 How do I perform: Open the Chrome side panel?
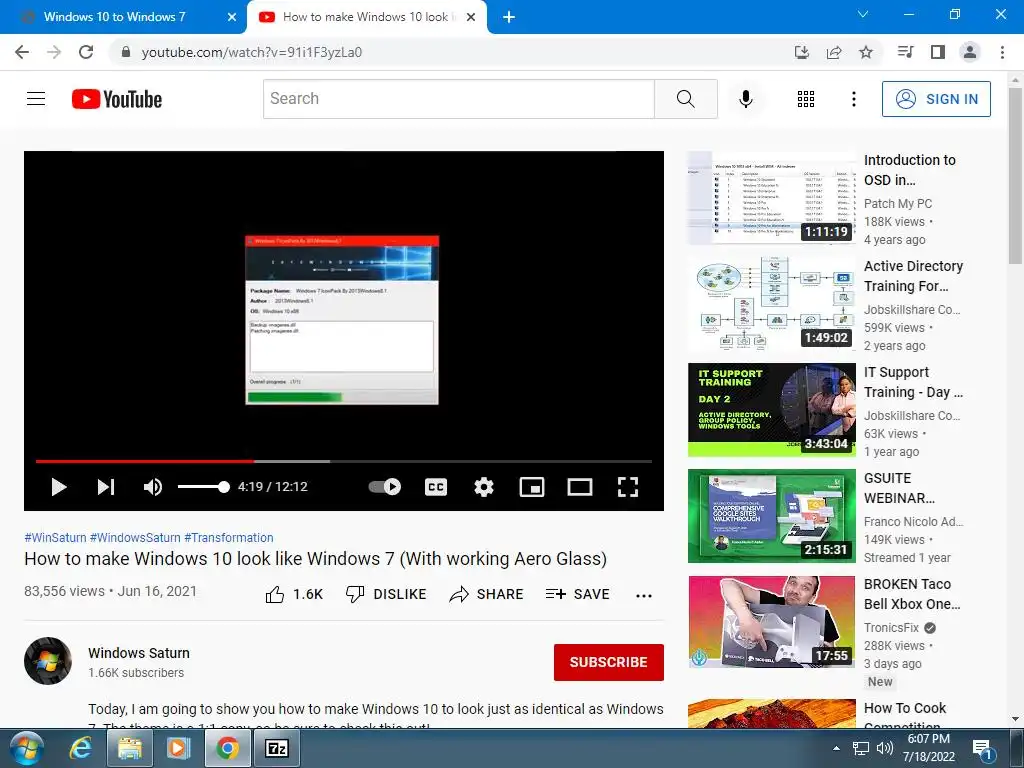click(938, 52)
